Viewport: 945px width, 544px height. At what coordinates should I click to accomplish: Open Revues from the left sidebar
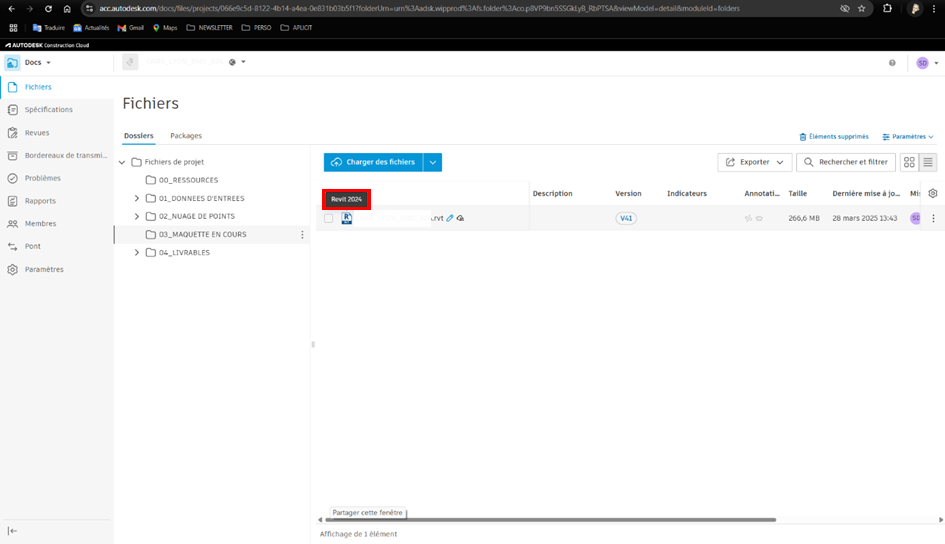click(13, 133)
